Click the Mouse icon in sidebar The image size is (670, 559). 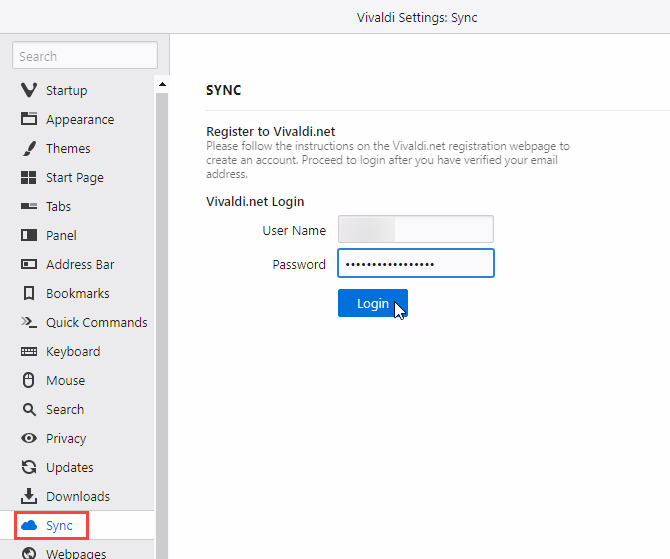29,380
